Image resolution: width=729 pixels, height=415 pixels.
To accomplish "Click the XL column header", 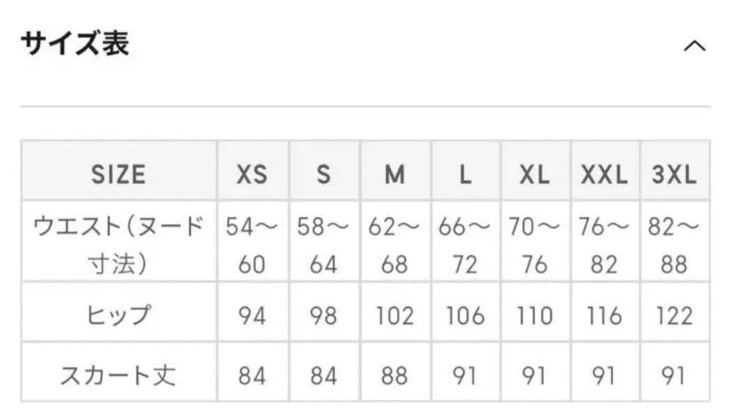I will (x=535, y=174).
